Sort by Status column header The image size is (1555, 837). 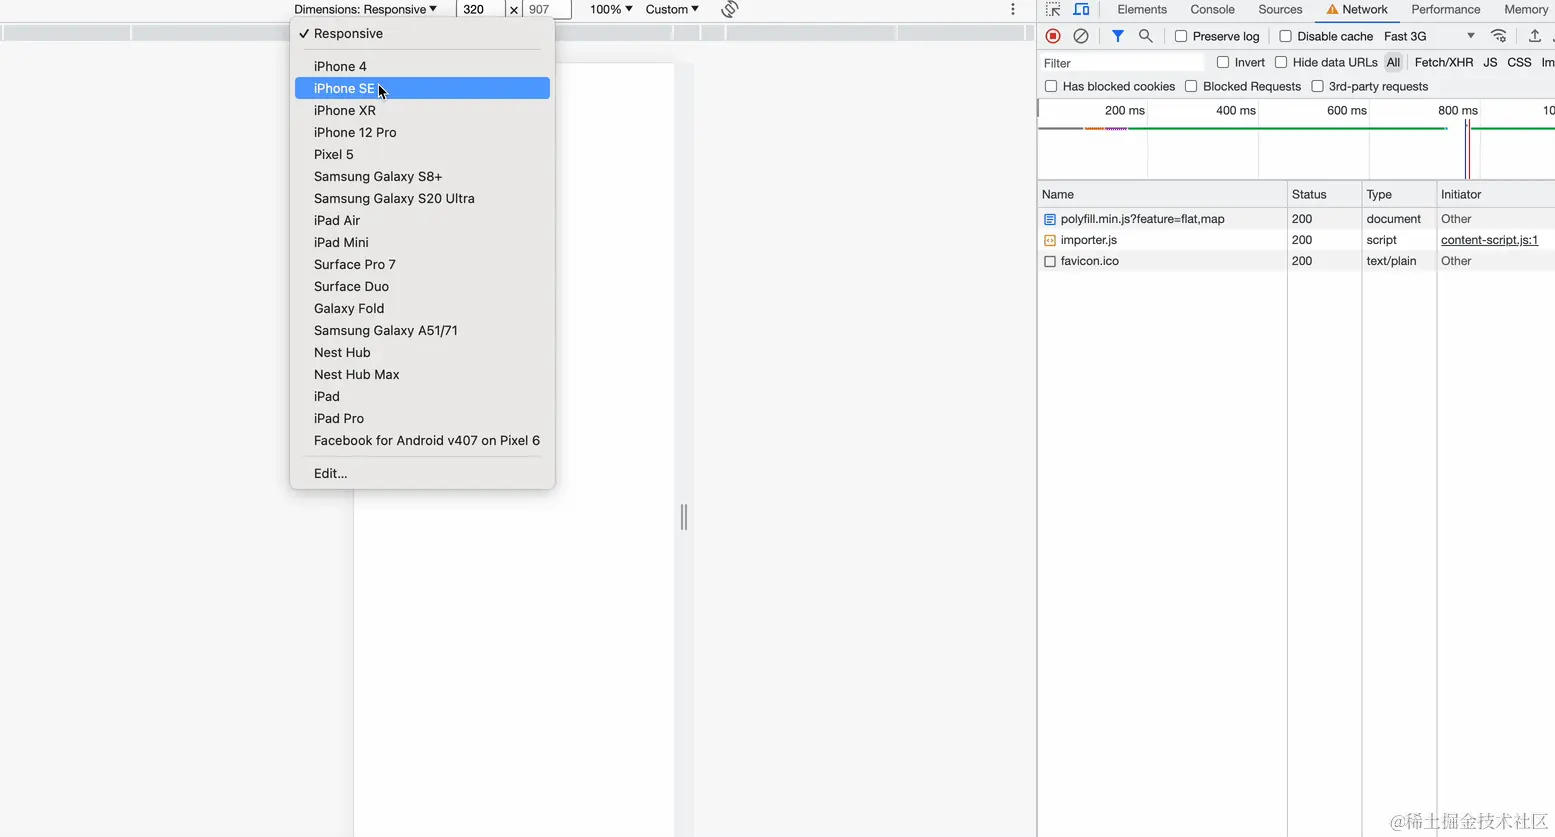(1324, 194)
